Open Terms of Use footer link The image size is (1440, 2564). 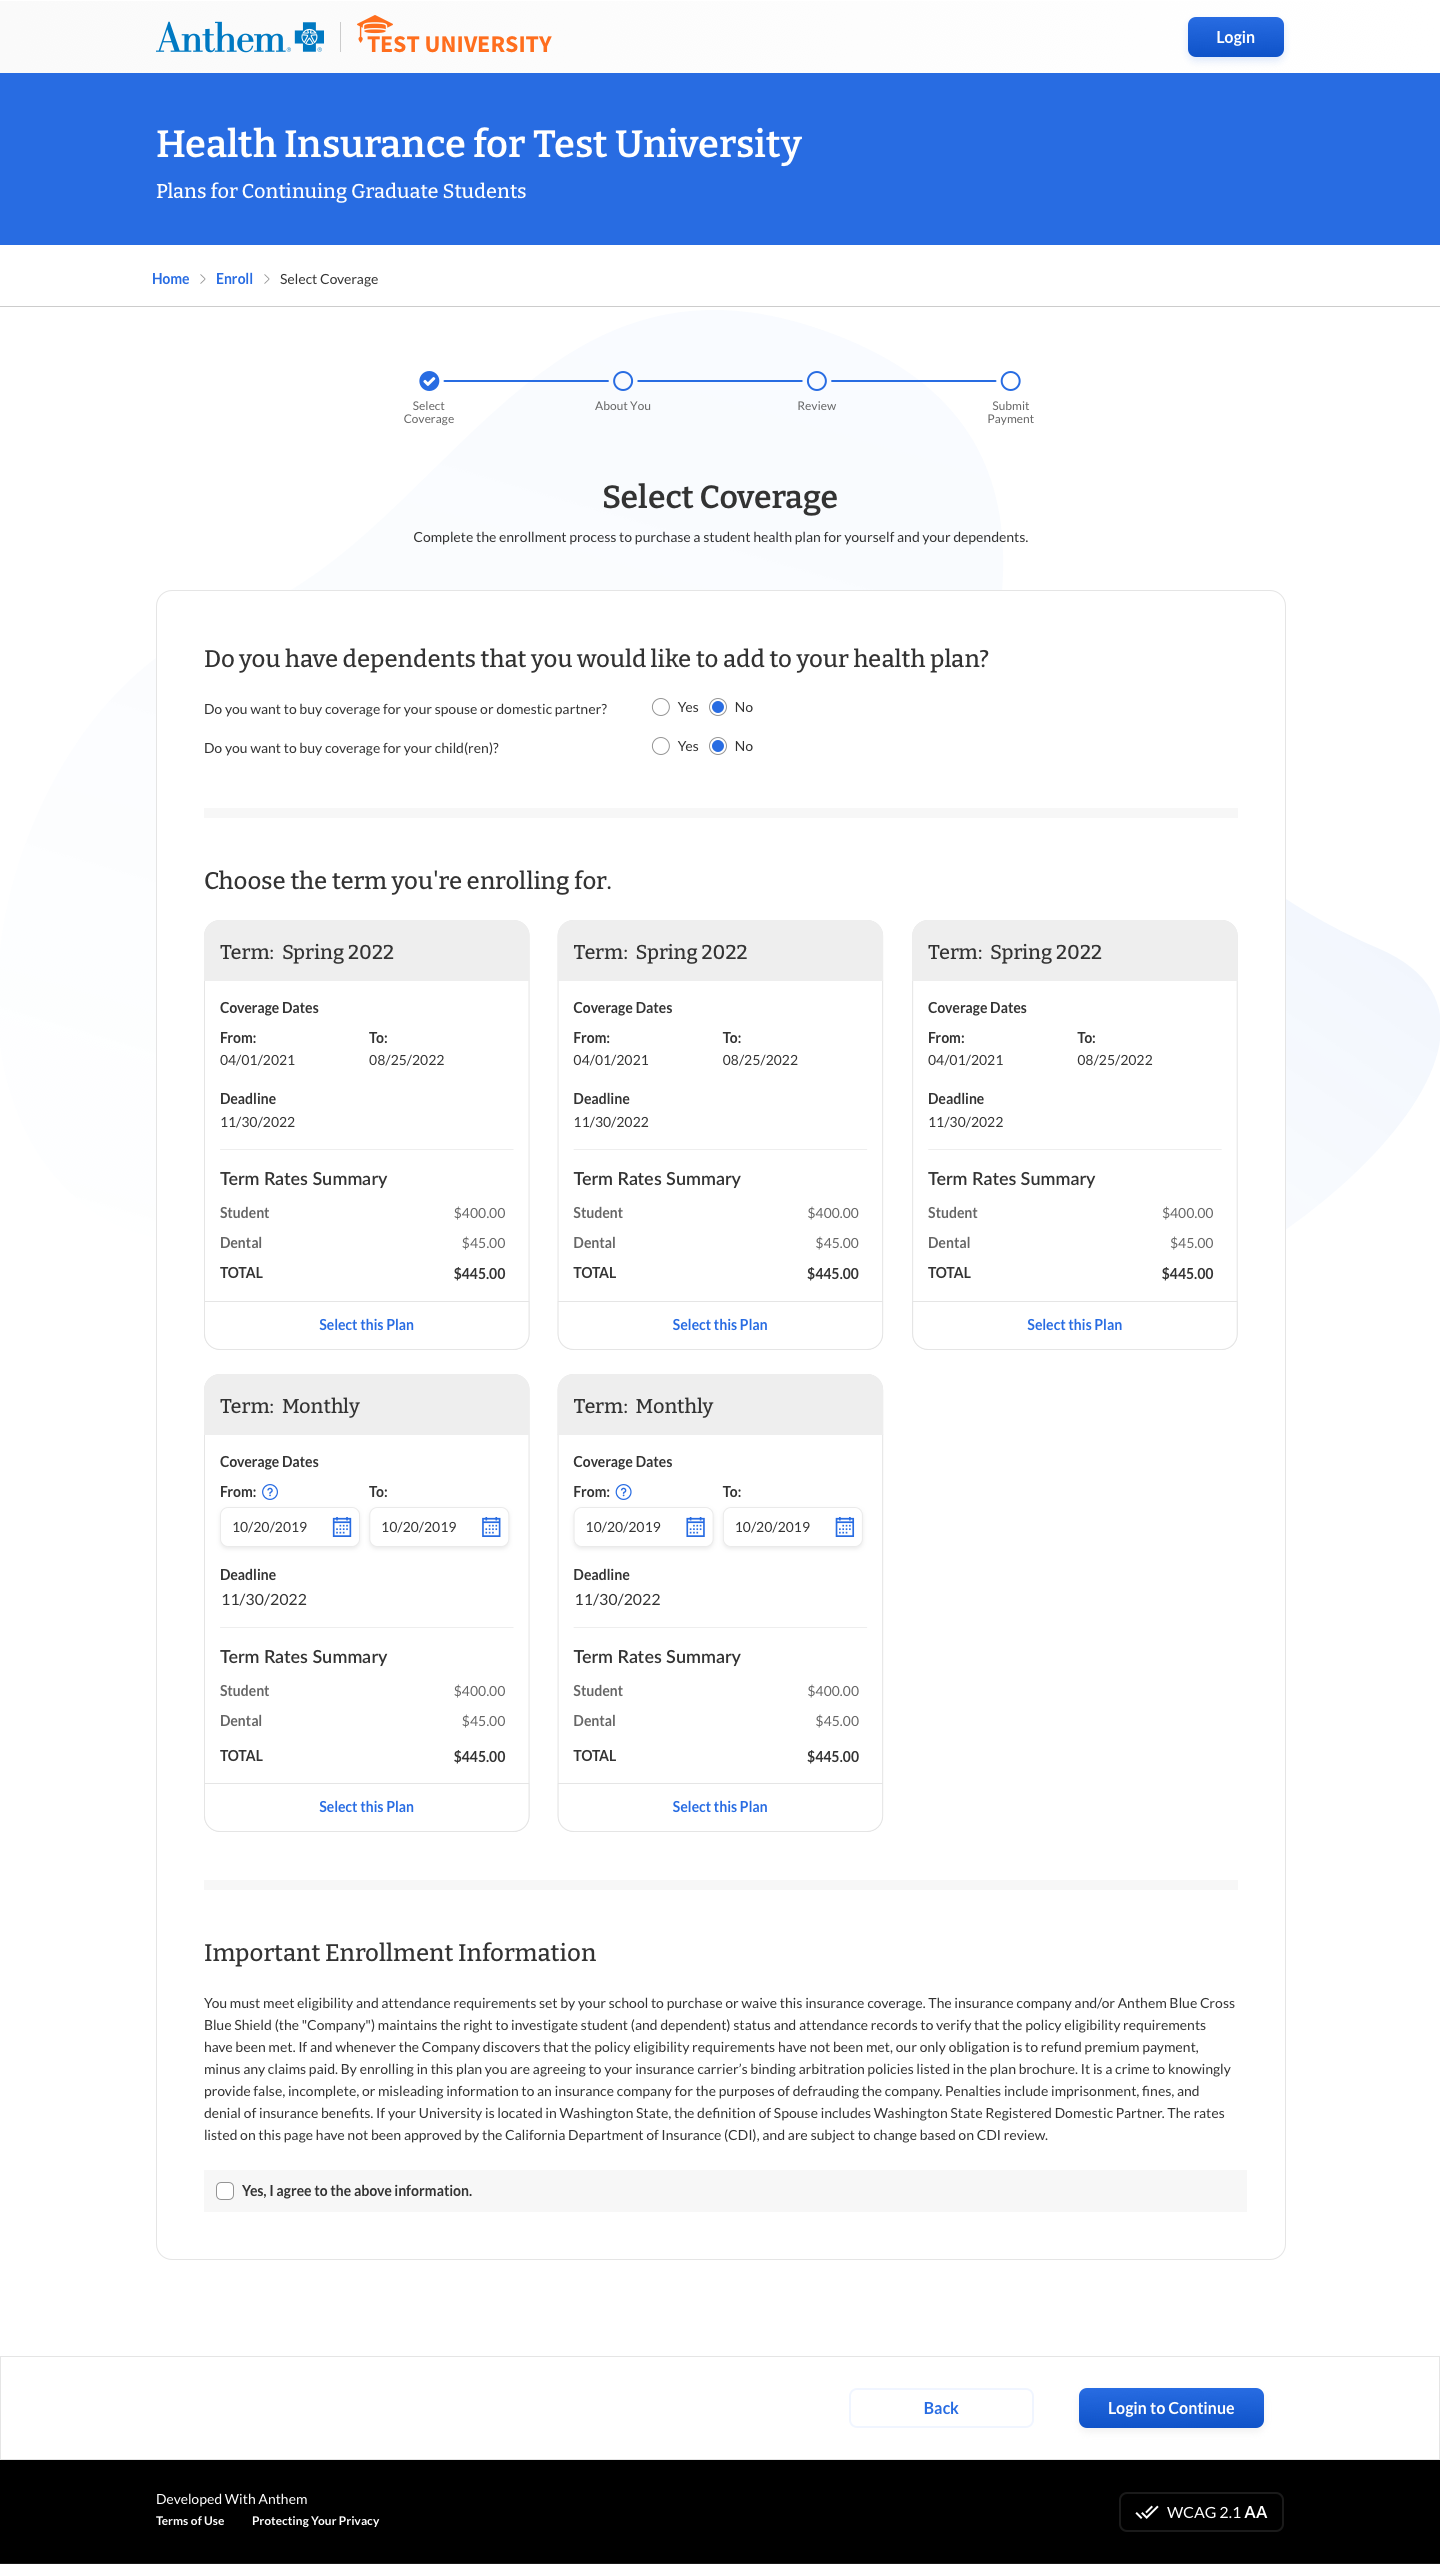tap(190, 2521)
